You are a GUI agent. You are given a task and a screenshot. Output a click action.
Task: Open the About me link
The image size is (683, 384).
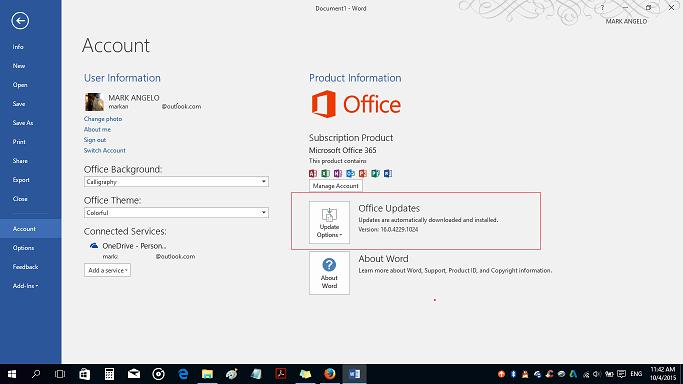97,129
